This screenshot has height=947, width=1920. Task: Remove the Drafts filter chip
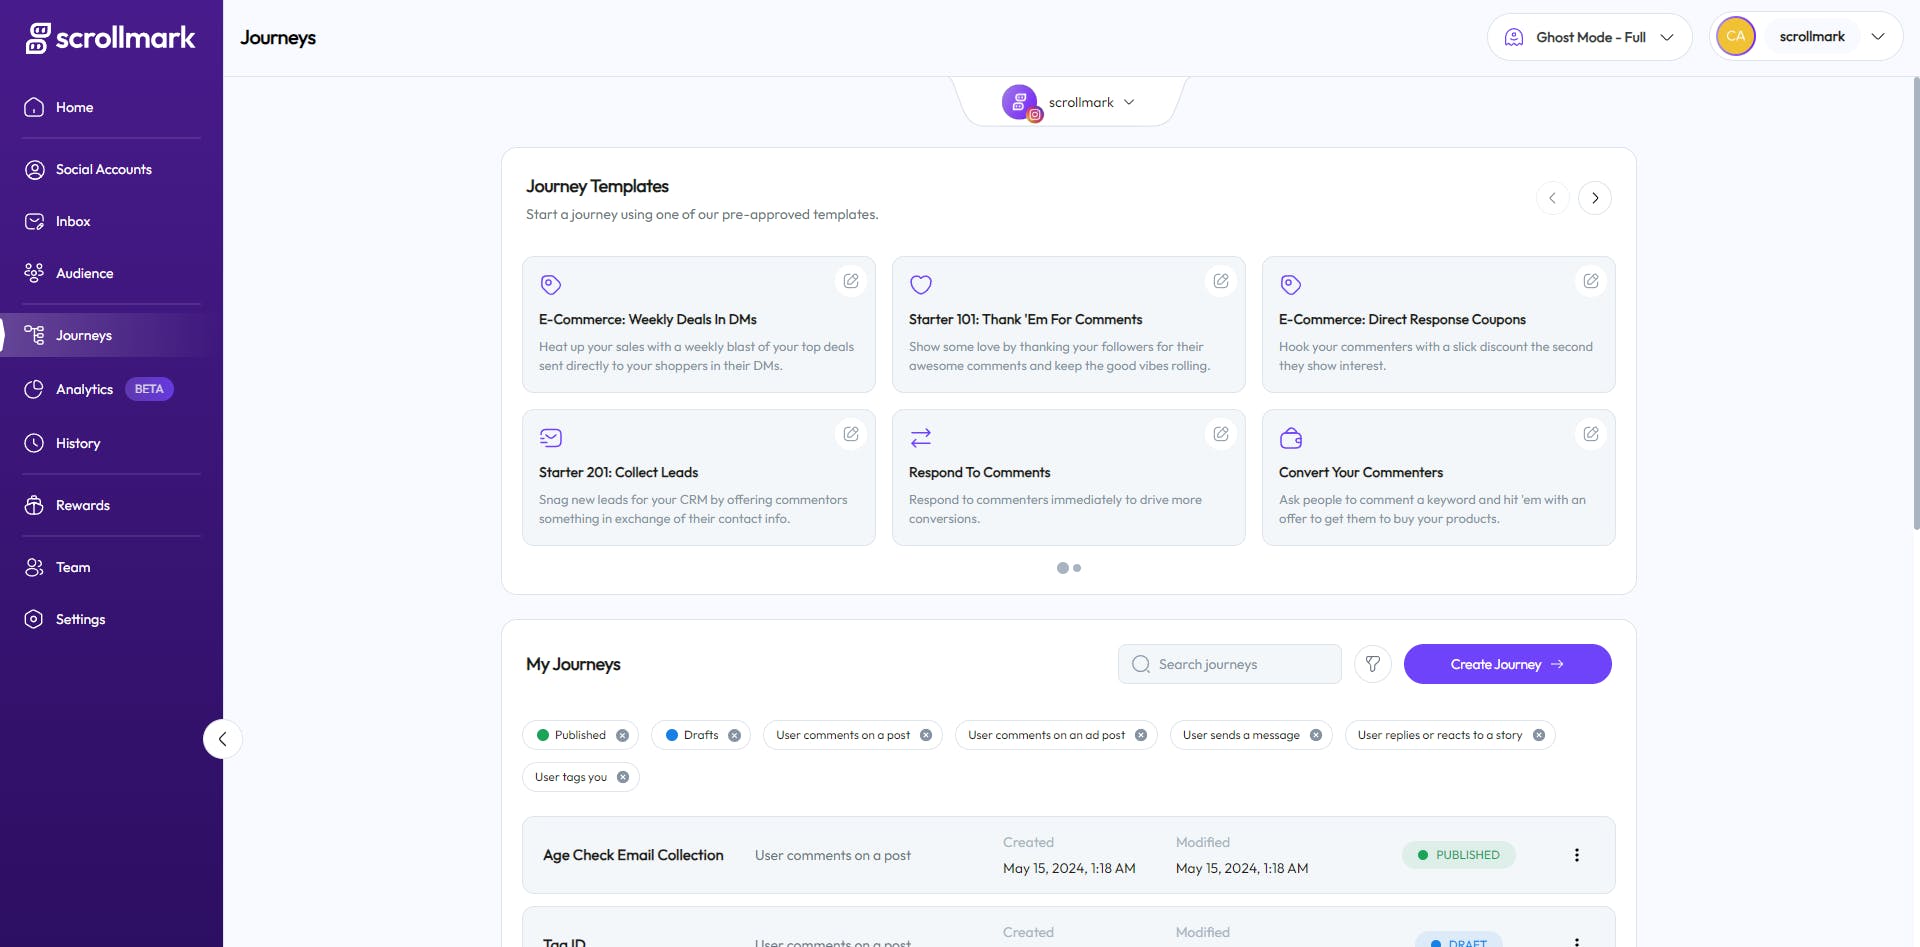point(734,735)
